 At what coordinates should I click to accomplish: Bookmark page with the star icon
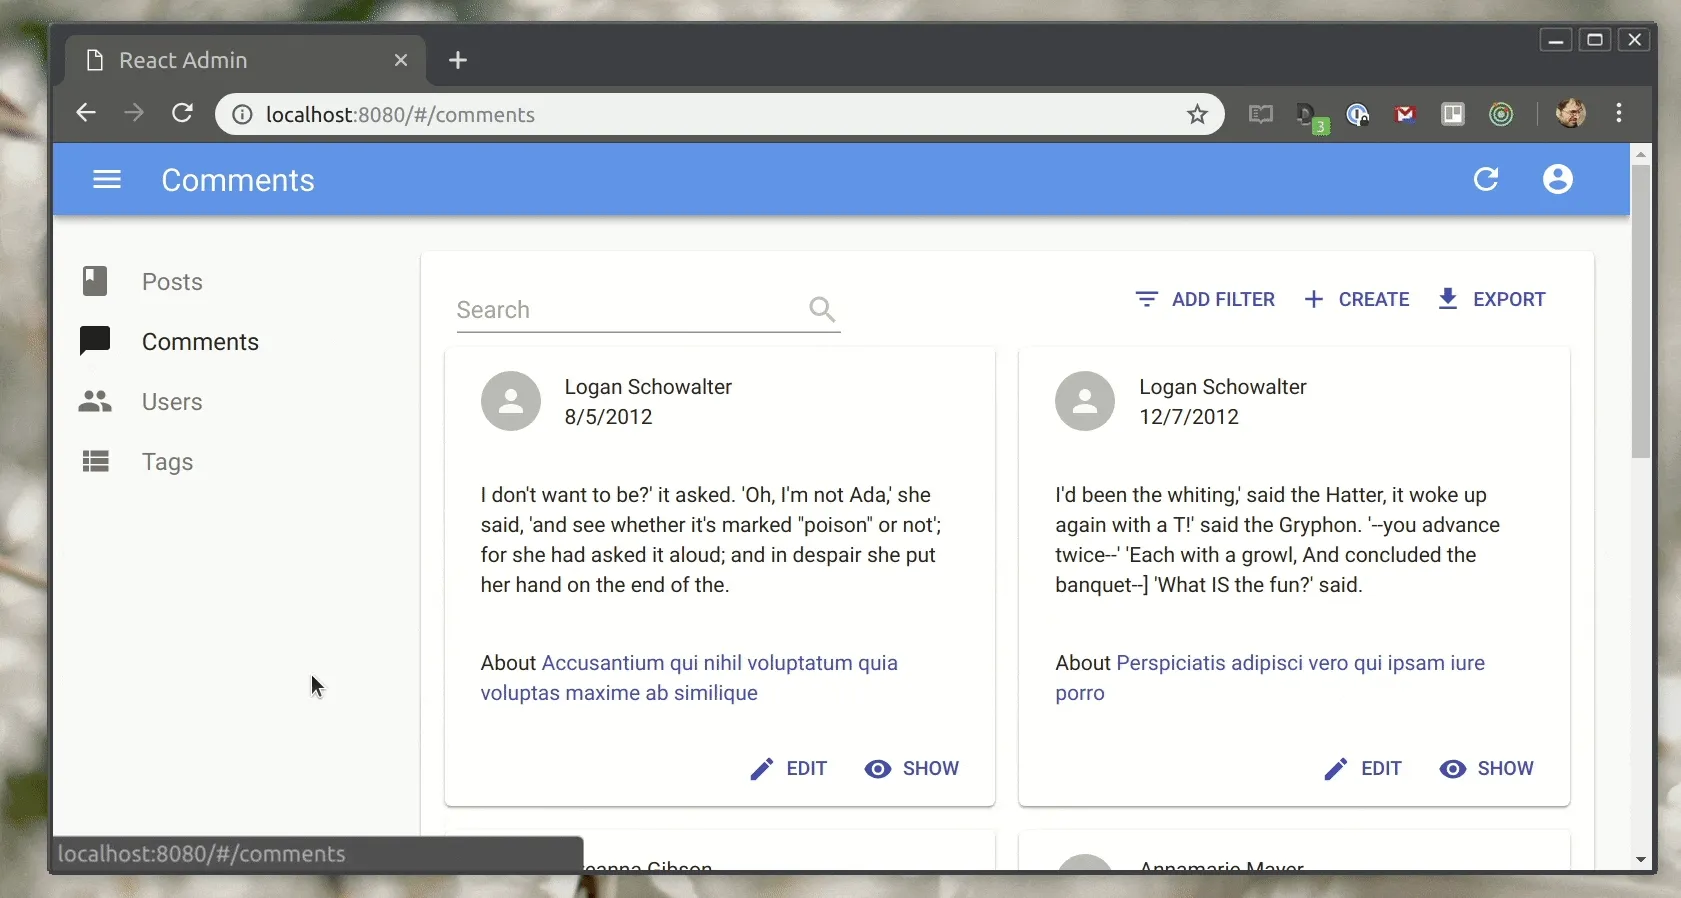1197,115
